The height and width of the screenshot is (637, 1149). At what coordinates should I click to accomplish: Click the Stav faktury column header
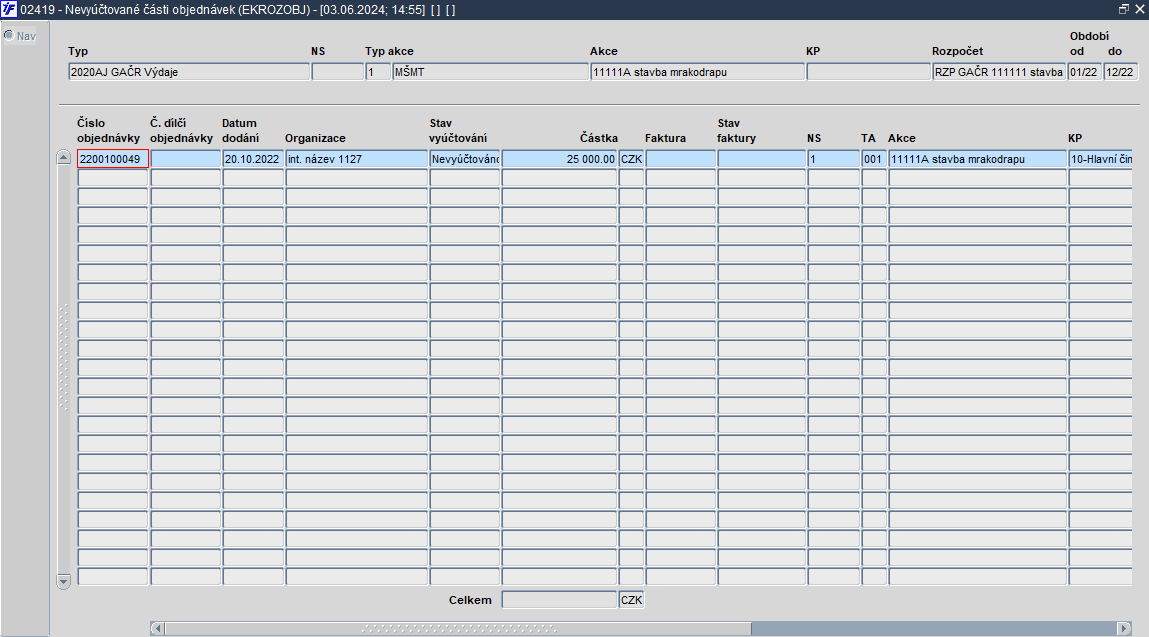pyautogui.click(x=736, y=130)
